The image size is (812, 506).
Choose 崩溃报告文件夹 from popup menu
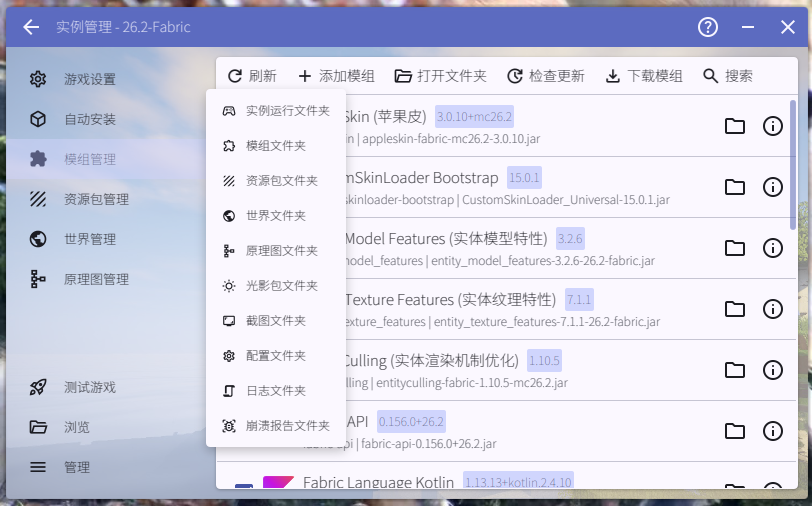pos(276,426)
